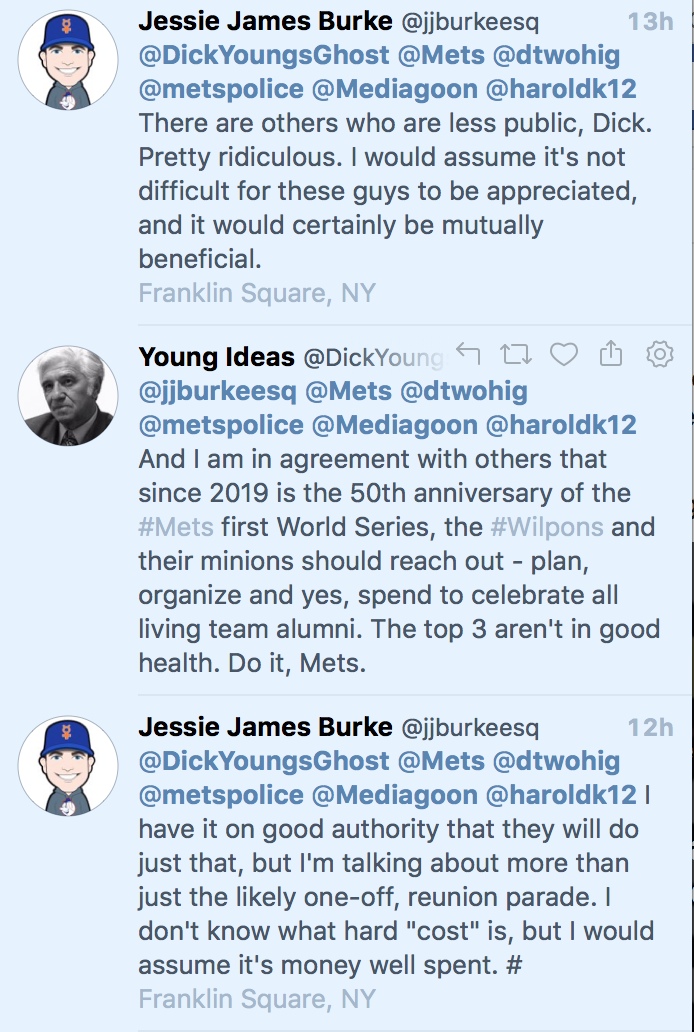694x1032 pixels.
Task: Click @jjburkeesq mention in Young Ideas tweet
Action: click(x=217, y=391)
